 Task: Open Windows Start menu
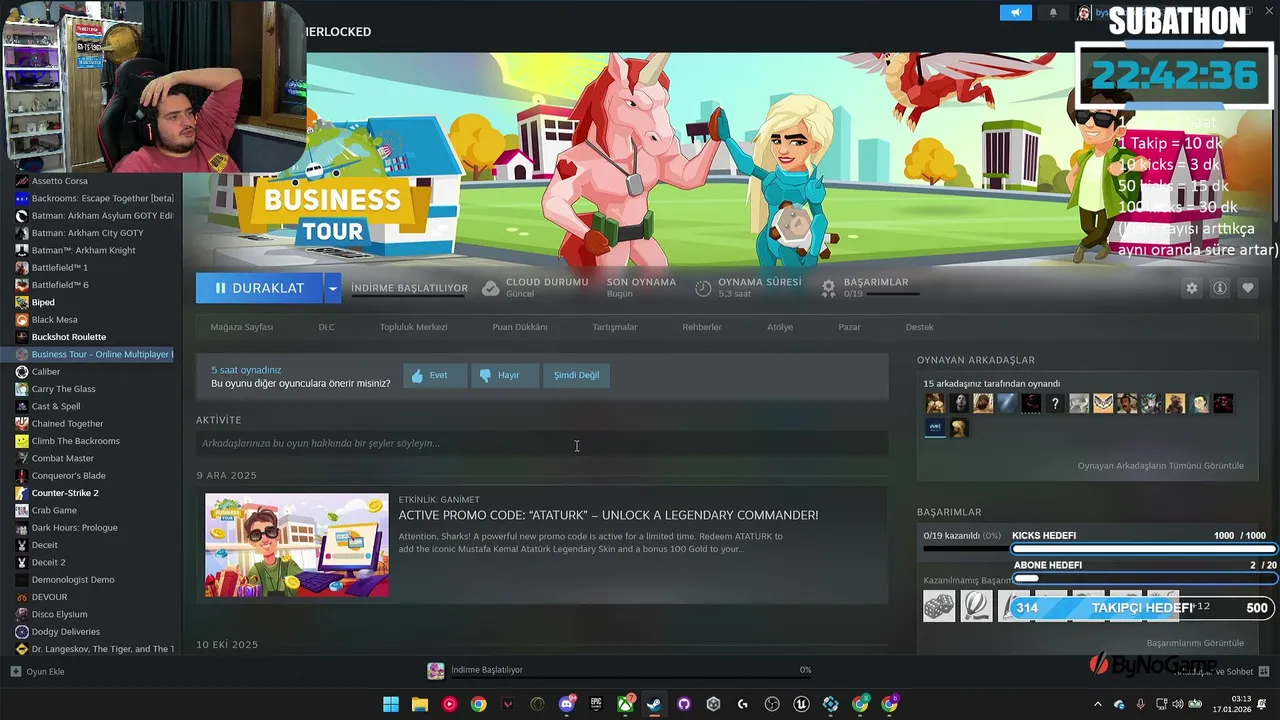pos(391,704)
